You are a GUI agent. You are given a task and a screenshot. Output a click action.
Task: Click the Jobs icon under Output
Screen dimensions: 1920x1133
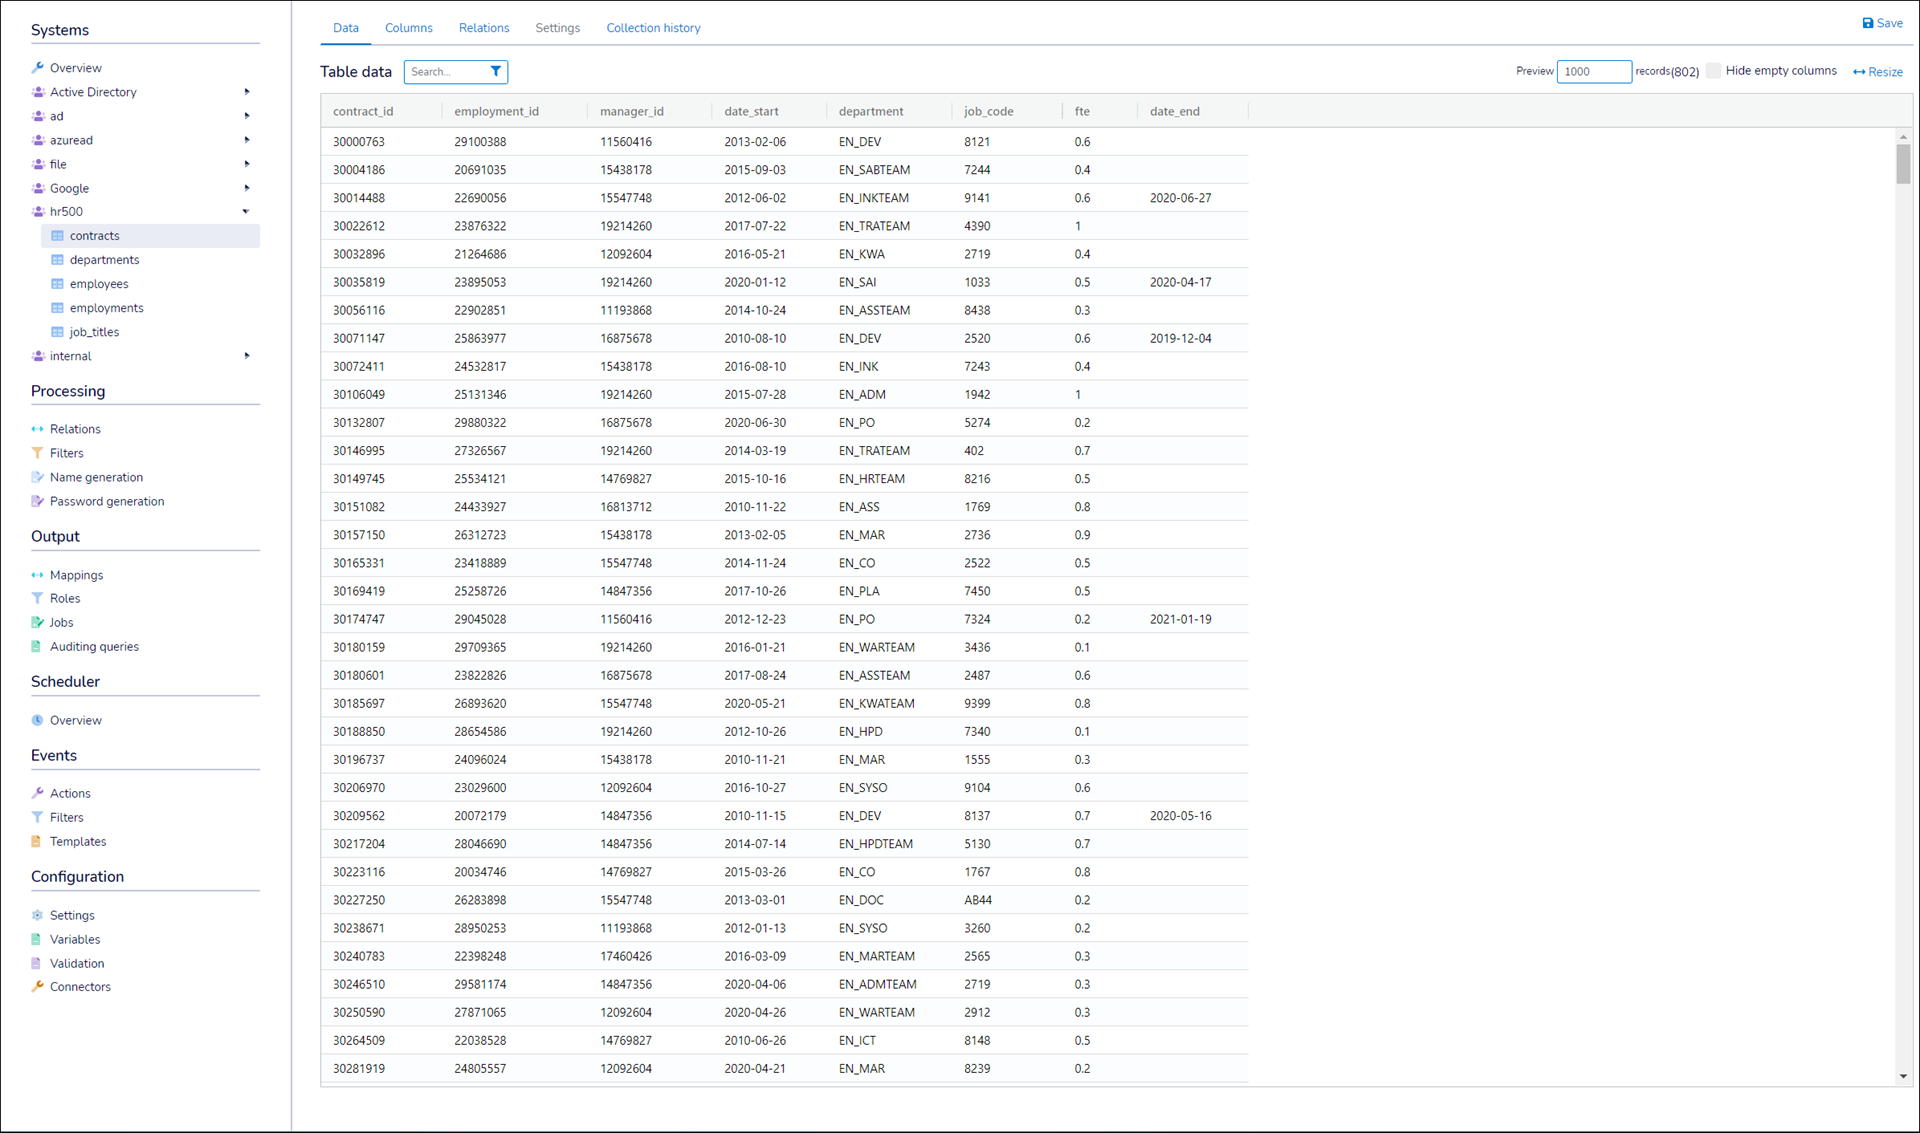click(37, 622)
